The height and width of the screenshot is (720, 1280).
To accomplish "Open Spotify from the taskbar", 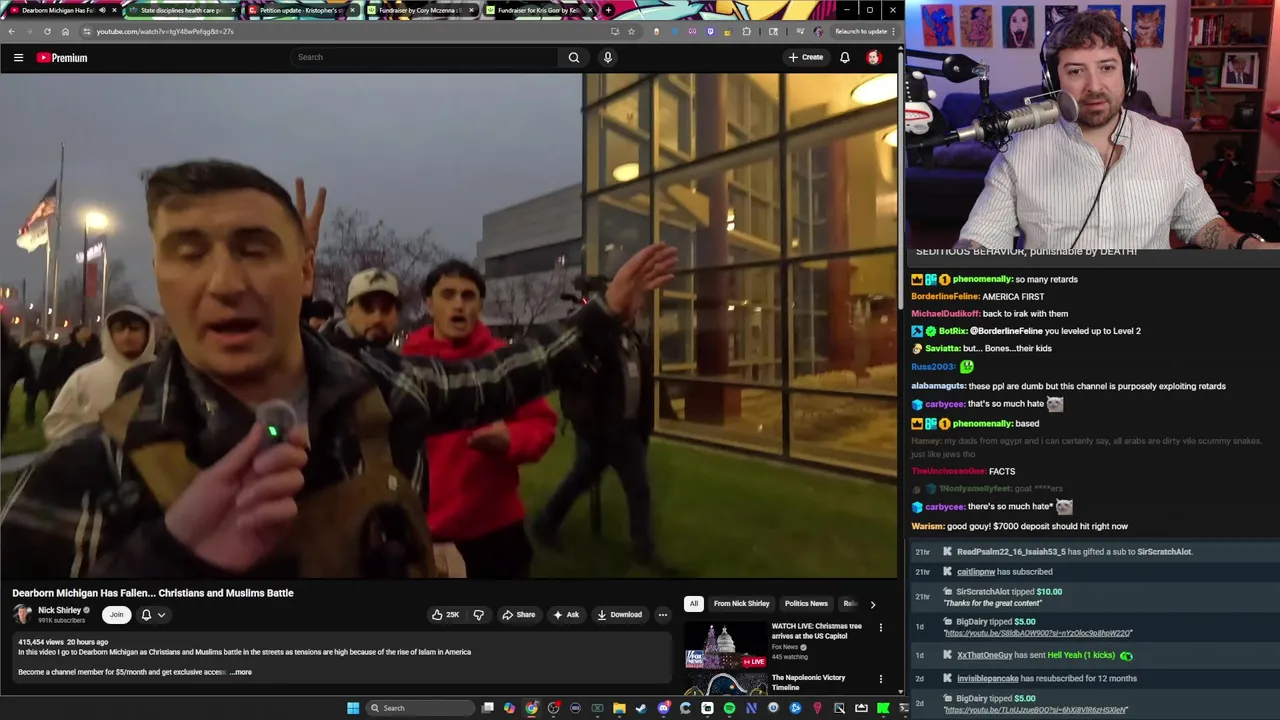I will pos(729,708).
